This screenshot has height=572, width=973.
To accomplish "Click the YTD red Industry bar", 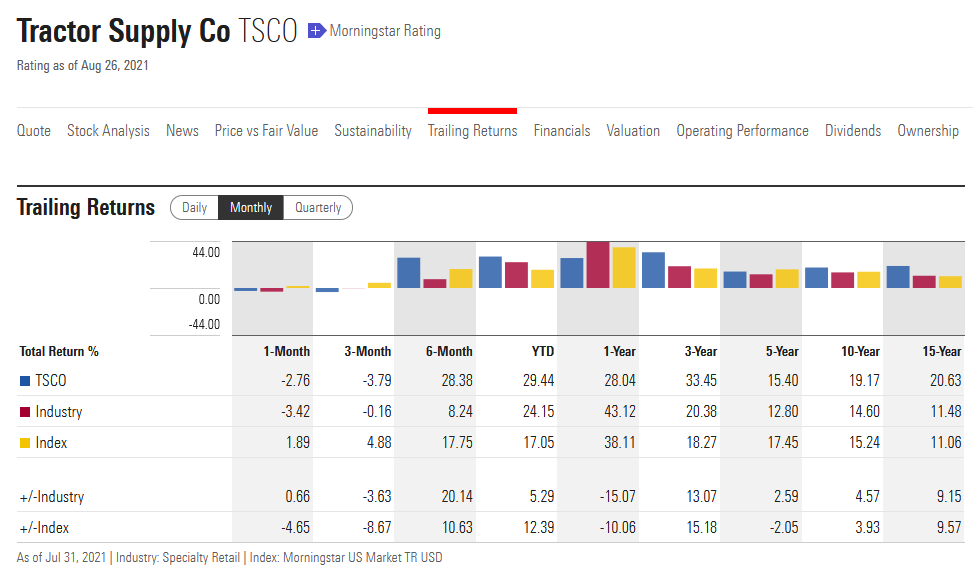I will (x=516, y=275).
